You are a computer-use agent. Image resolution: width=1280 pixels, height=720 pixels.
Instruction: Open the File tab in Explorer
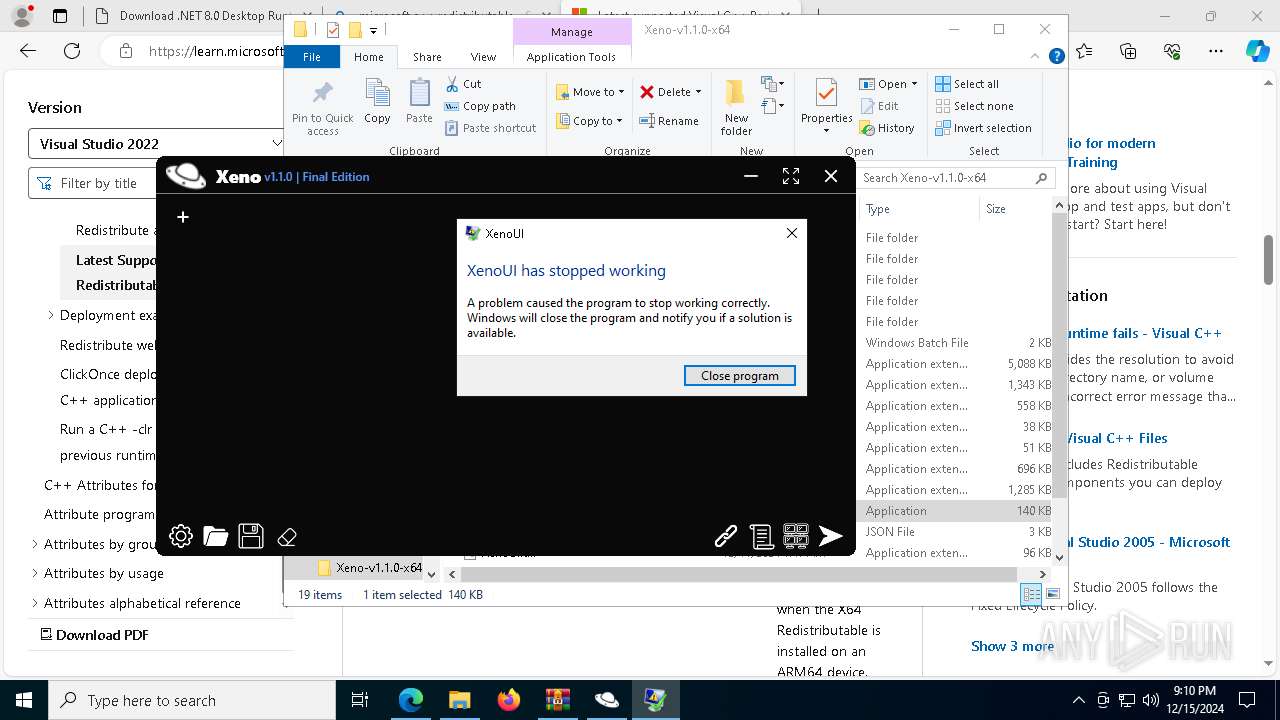pos(312,57)
